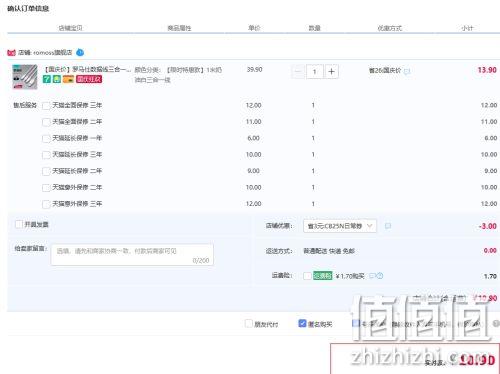The height and width of the screenshot is (374, 500).
Task: Check 天猫意外保修 二年 warranty option
Action: click(46, 188)
